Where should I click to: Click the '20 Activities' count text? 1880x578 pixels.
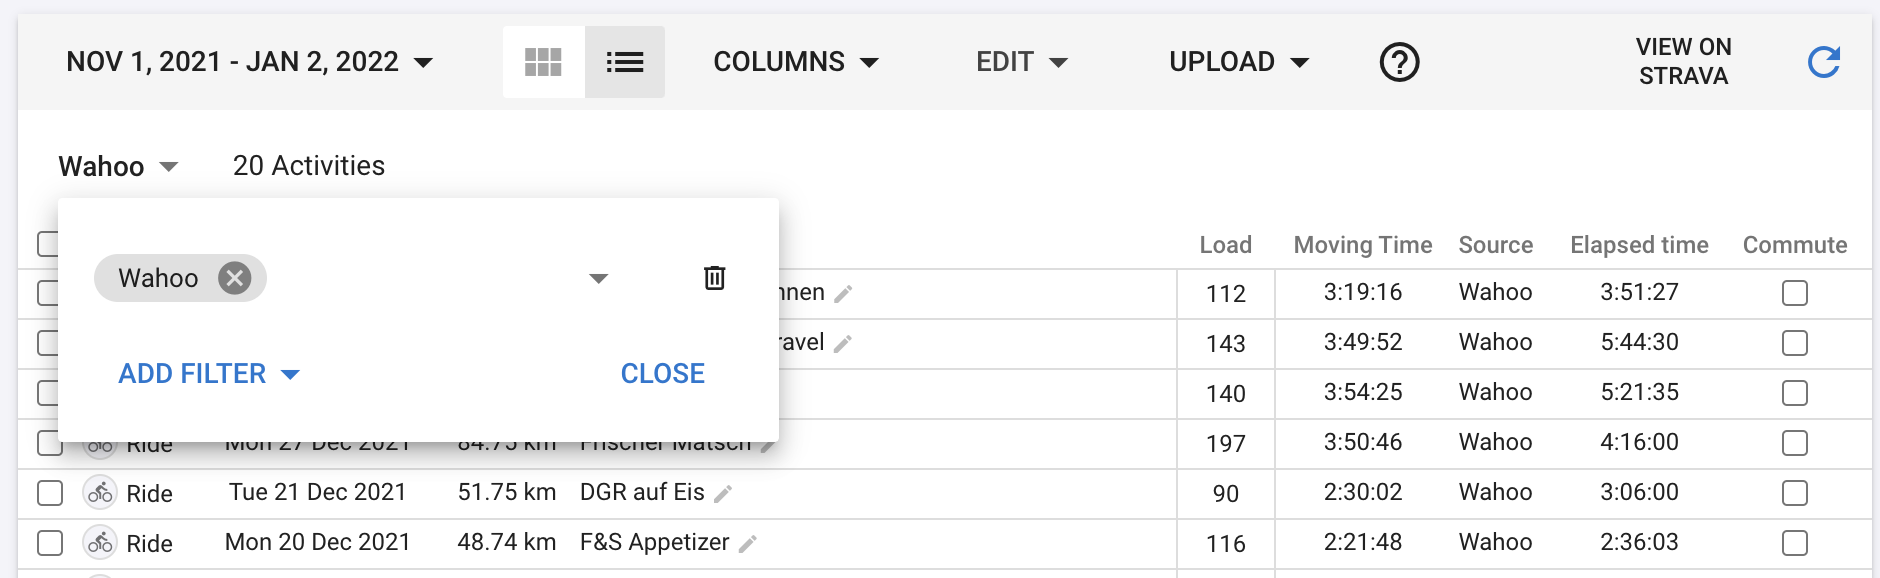tap(309, 166)
